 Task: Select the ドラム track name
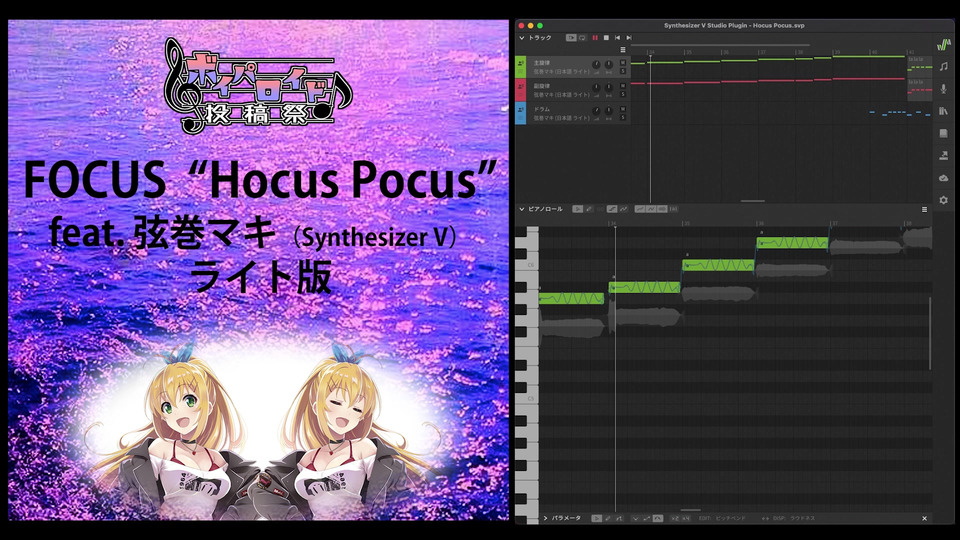click(542, 109)
